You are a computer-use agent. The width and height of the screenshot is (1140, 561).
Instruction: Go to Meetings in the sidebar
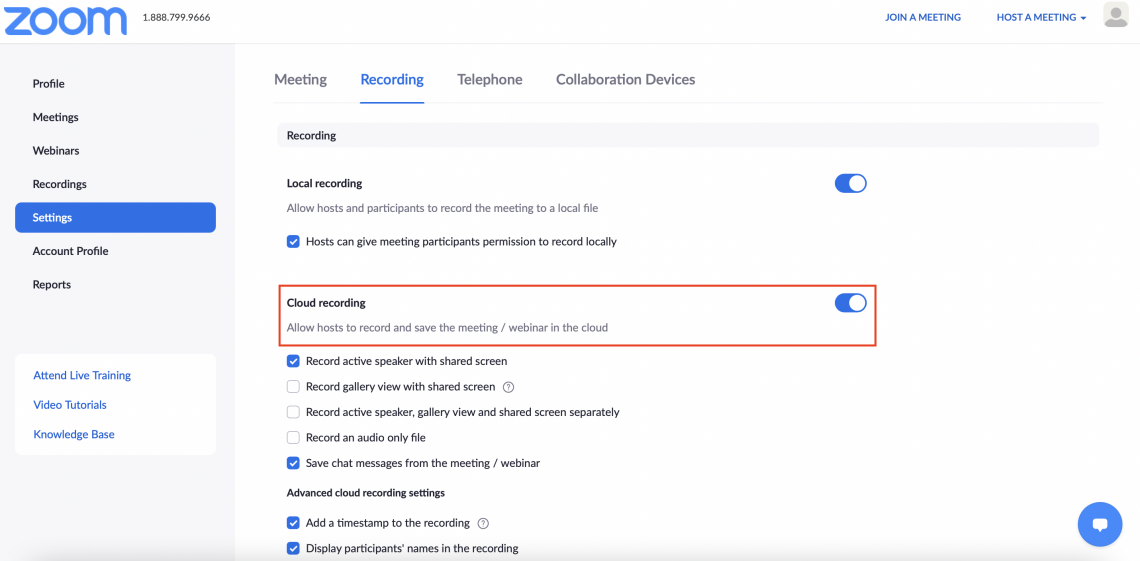pyautogui.click(x=55, y=117)
